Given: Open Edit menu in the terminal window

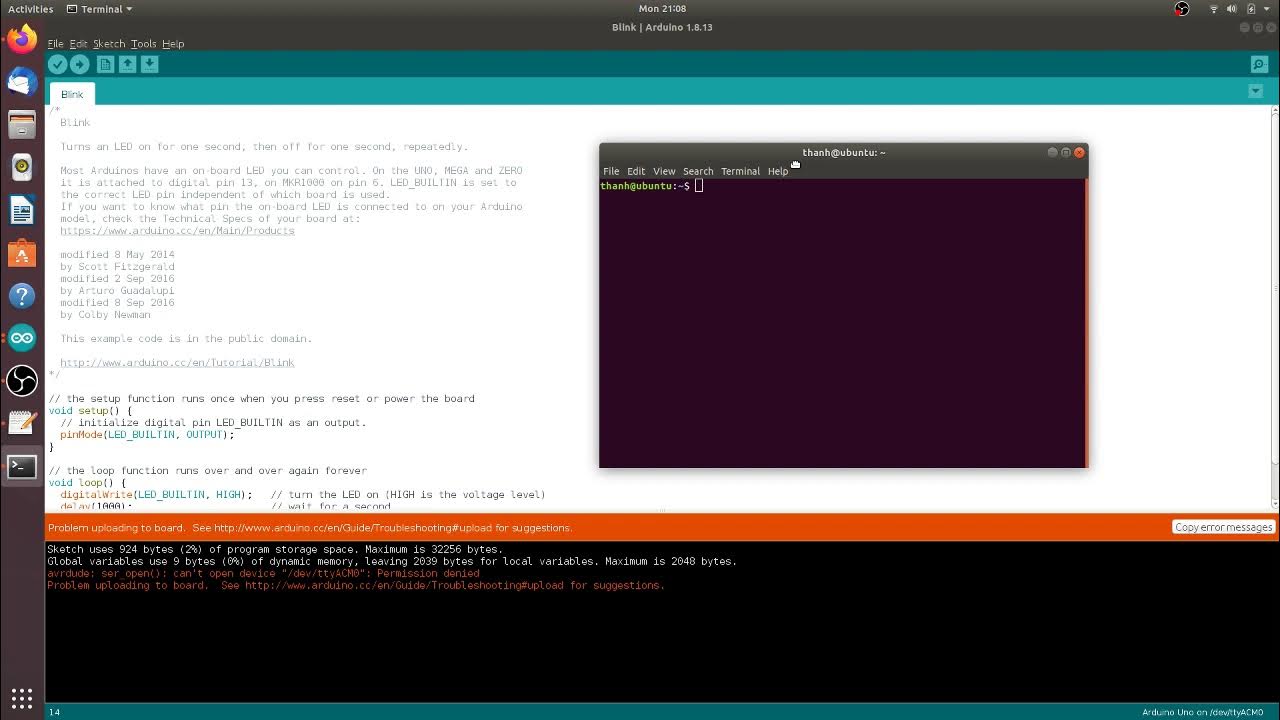Looking at the screenshot, I should pos(636,171).
